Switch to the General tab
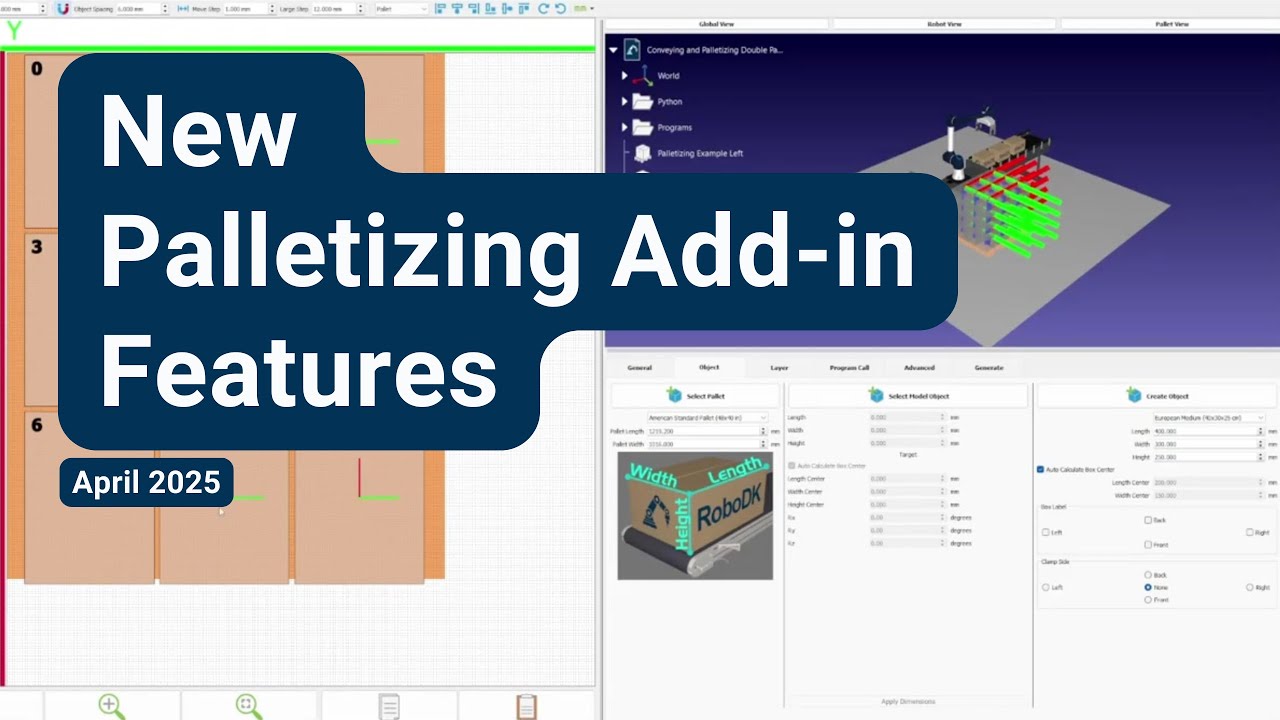 tap(639, 367)
